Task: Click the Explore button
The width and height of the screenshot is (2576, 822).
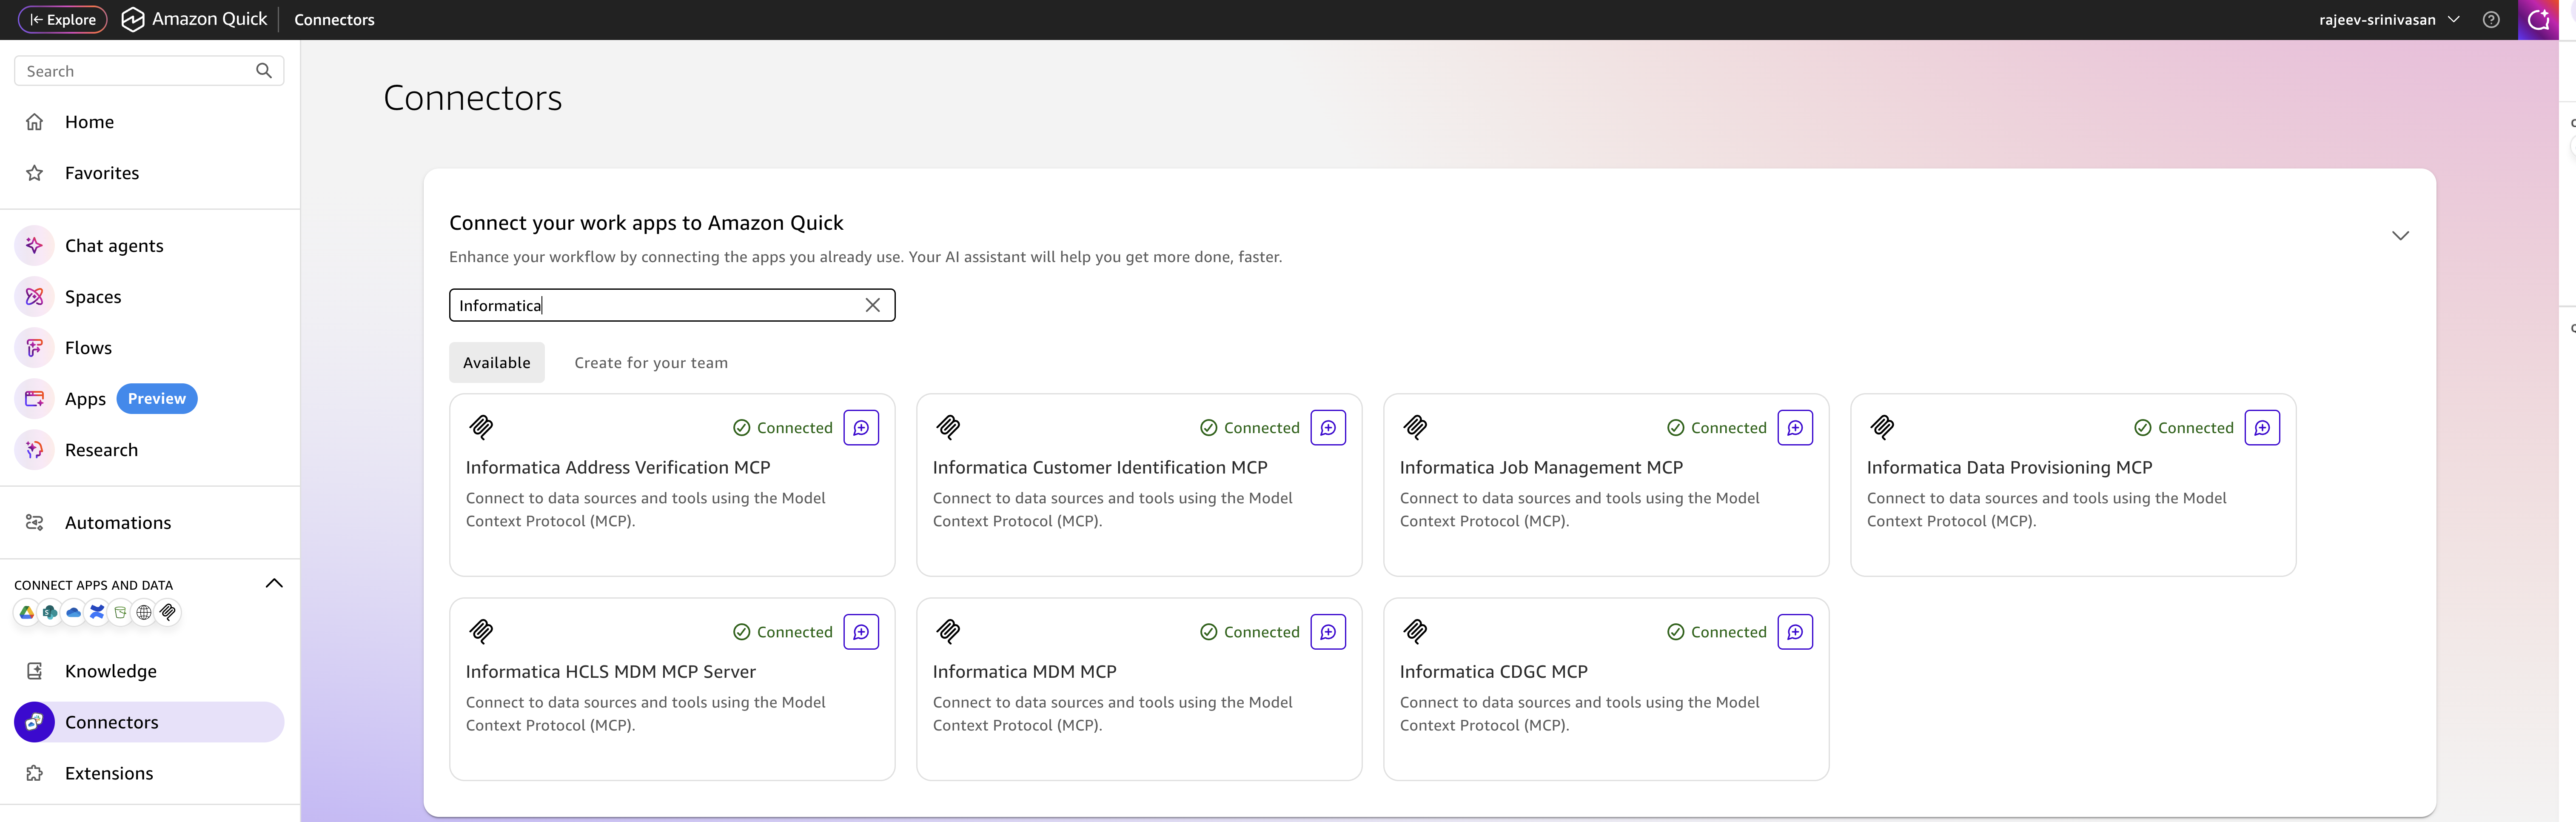Action: point(63,19)
